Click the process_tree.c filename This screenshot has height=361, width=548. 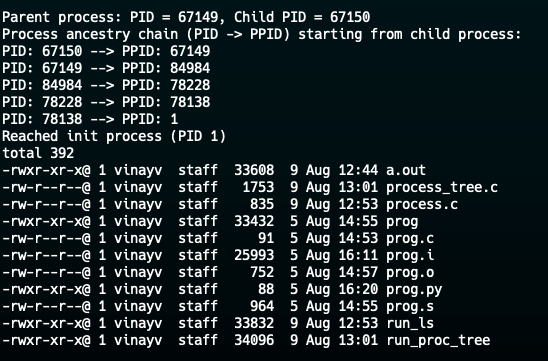point(442,187)
